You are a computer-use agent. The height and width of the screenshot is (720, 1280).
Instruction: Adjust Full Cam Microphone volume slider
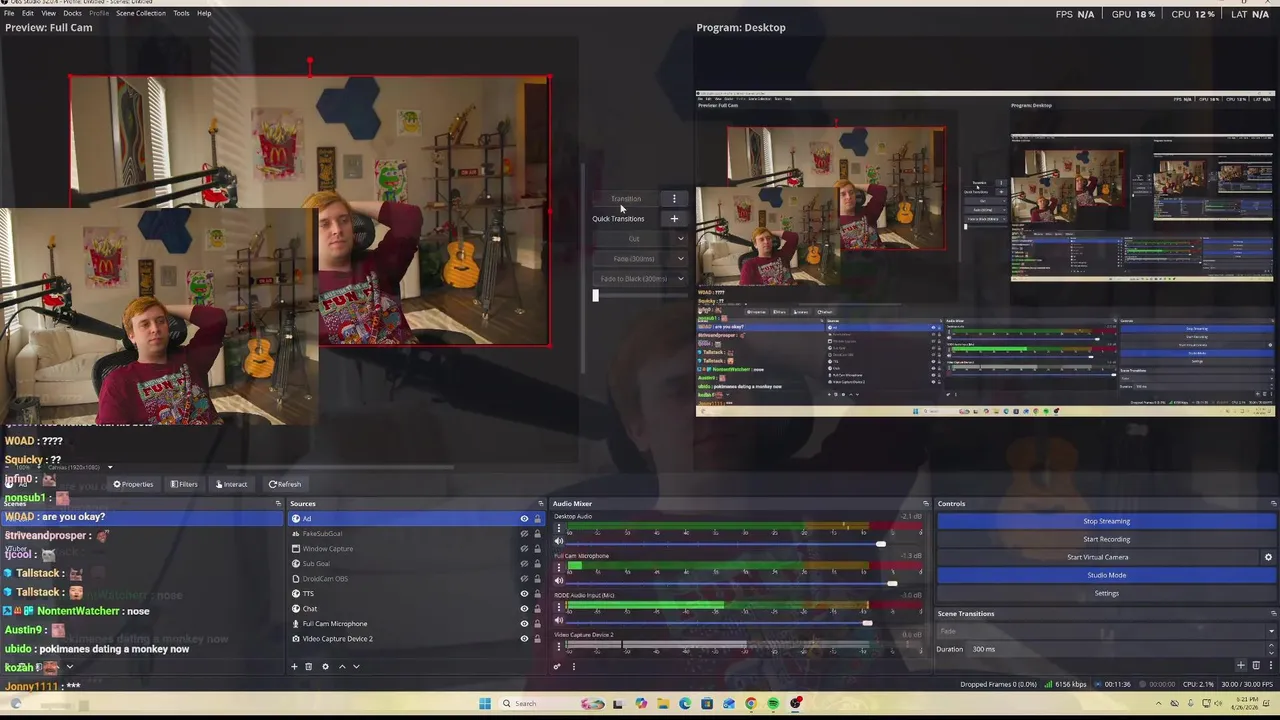891,583
